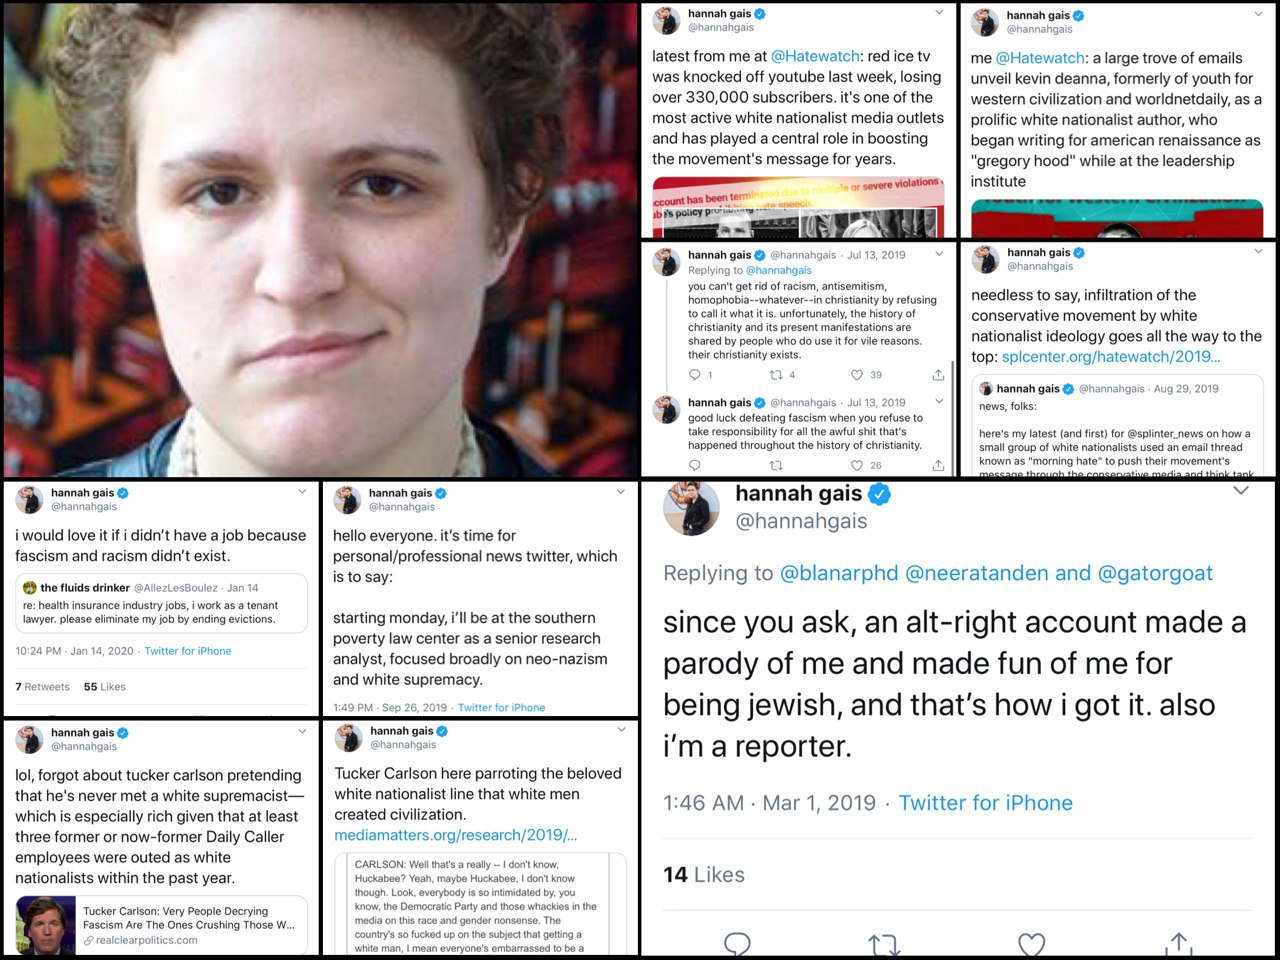Open the mediamatters.org/research link
The width and height of the screenshot is (1280, 960).
point(455,835)
